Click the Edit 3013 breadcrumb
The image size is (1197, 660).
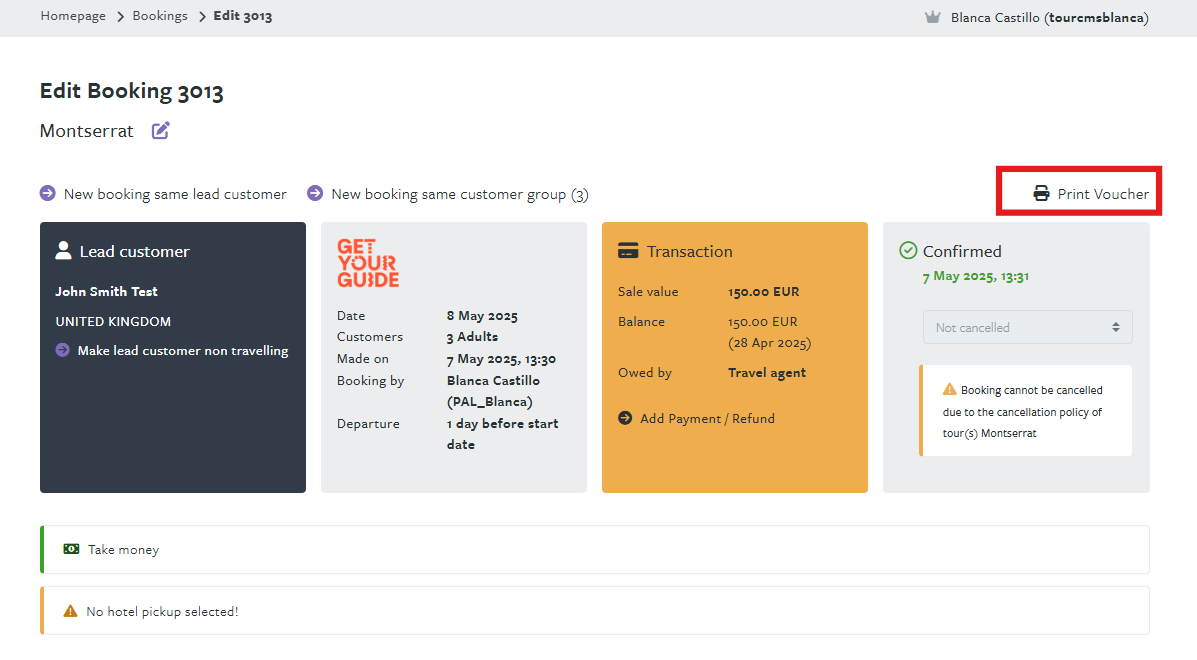click(x=243, y=16)
